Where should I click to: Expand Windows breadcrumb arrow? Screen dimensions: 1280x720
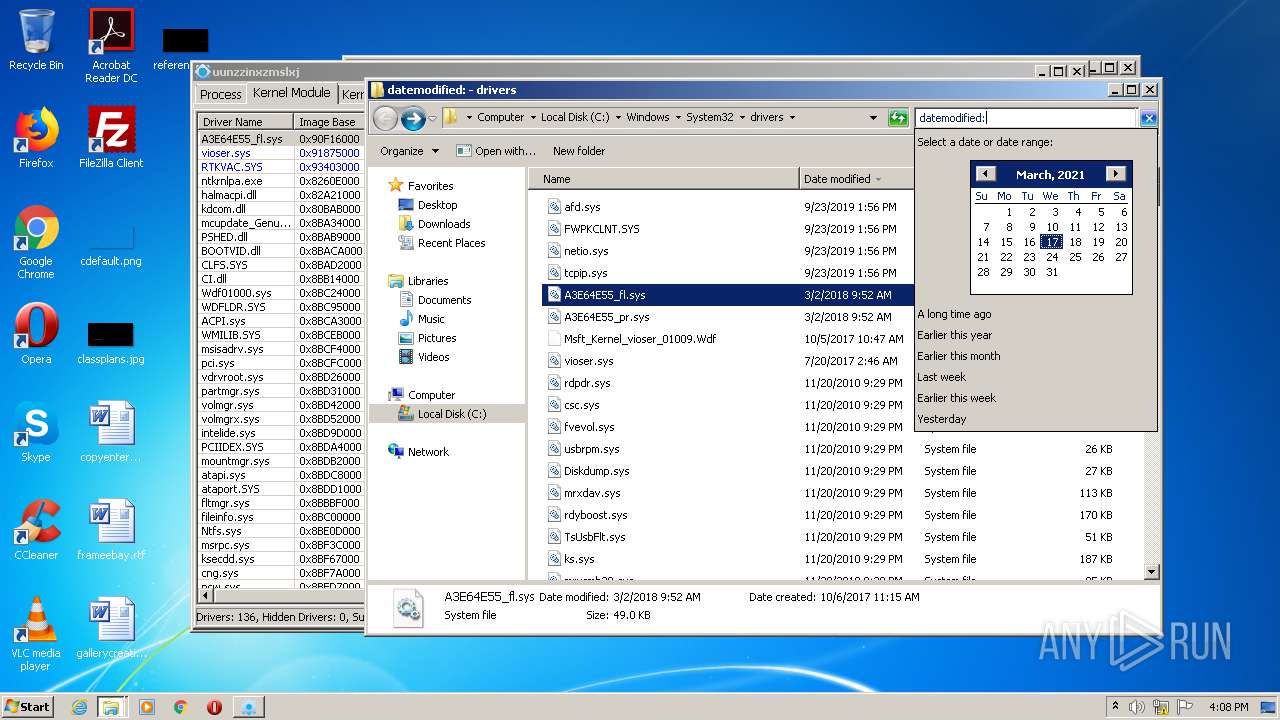(x=678, y=118)
